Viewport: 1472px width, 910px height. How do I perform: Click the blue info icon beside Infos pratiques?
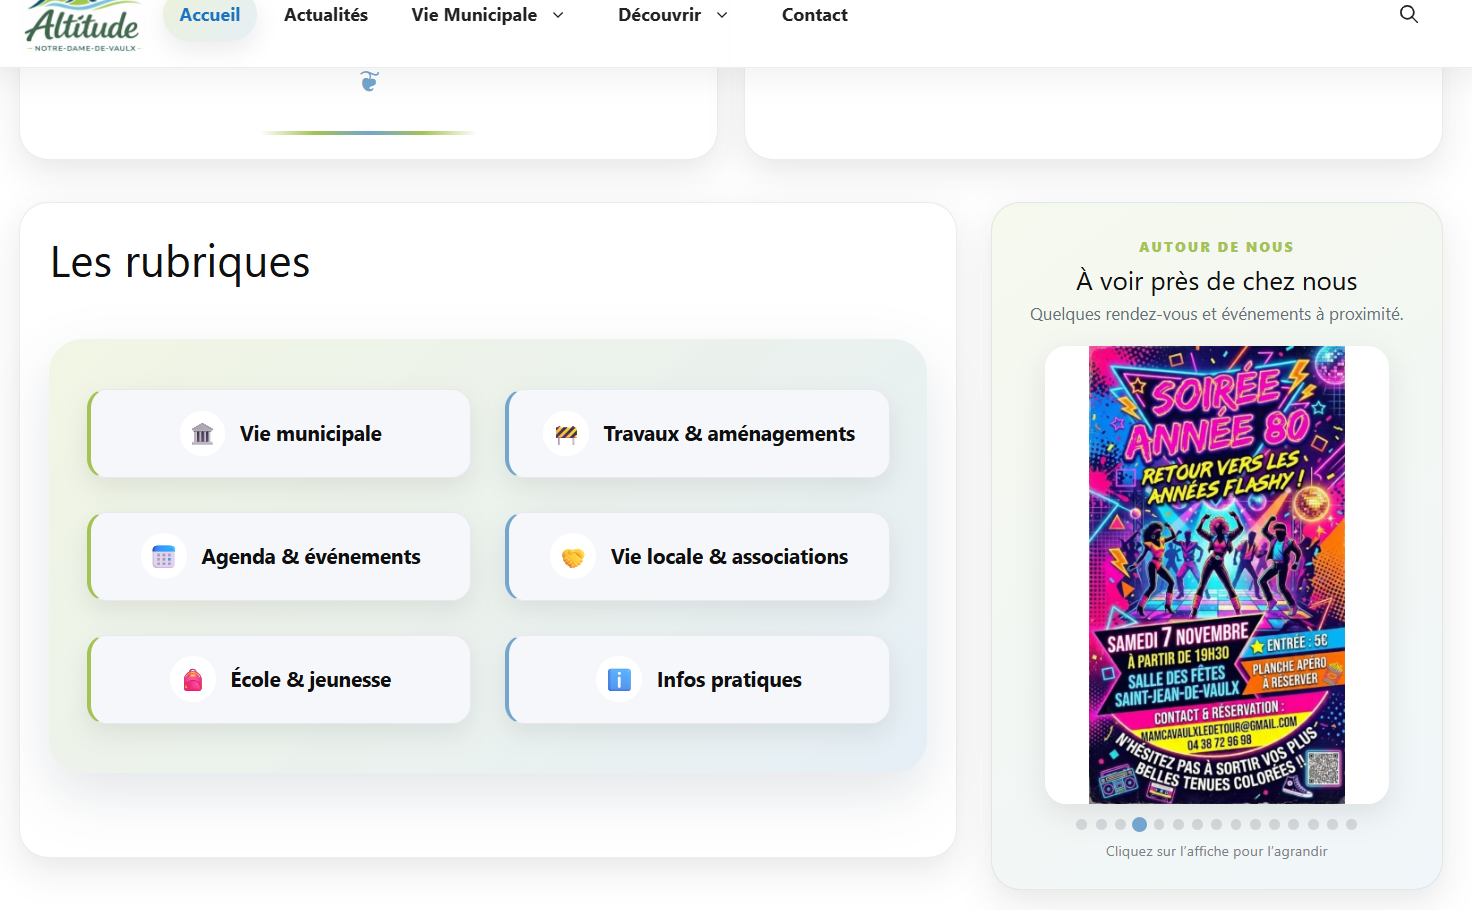[619, 680]
